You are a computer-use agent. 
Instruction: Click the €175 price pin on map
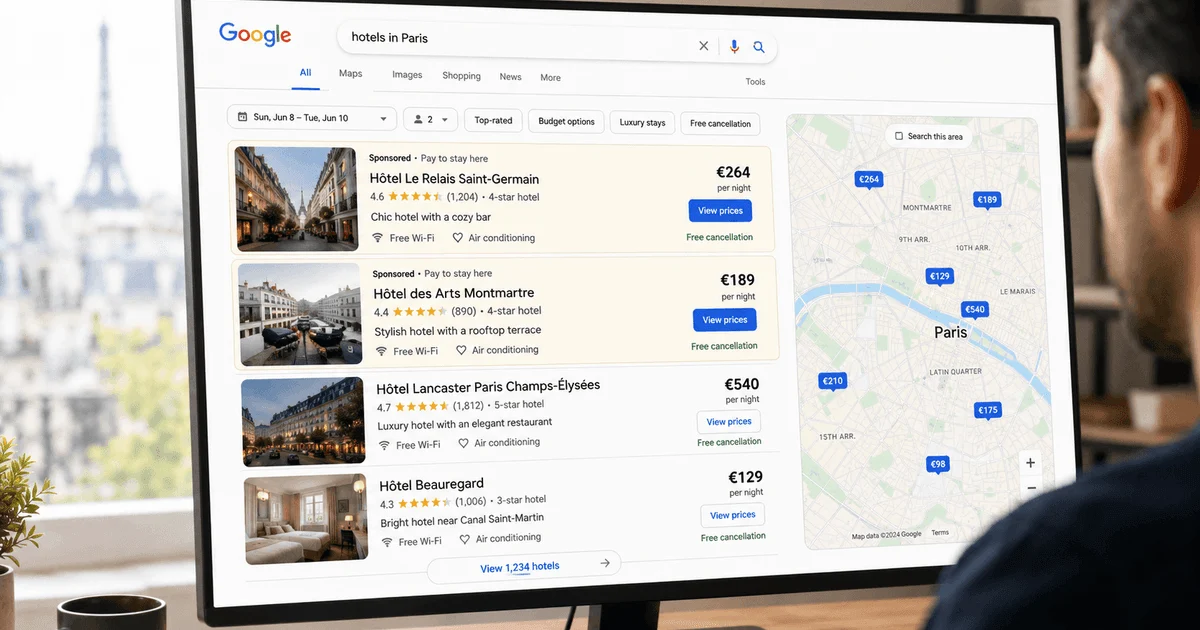coord(988,410)
